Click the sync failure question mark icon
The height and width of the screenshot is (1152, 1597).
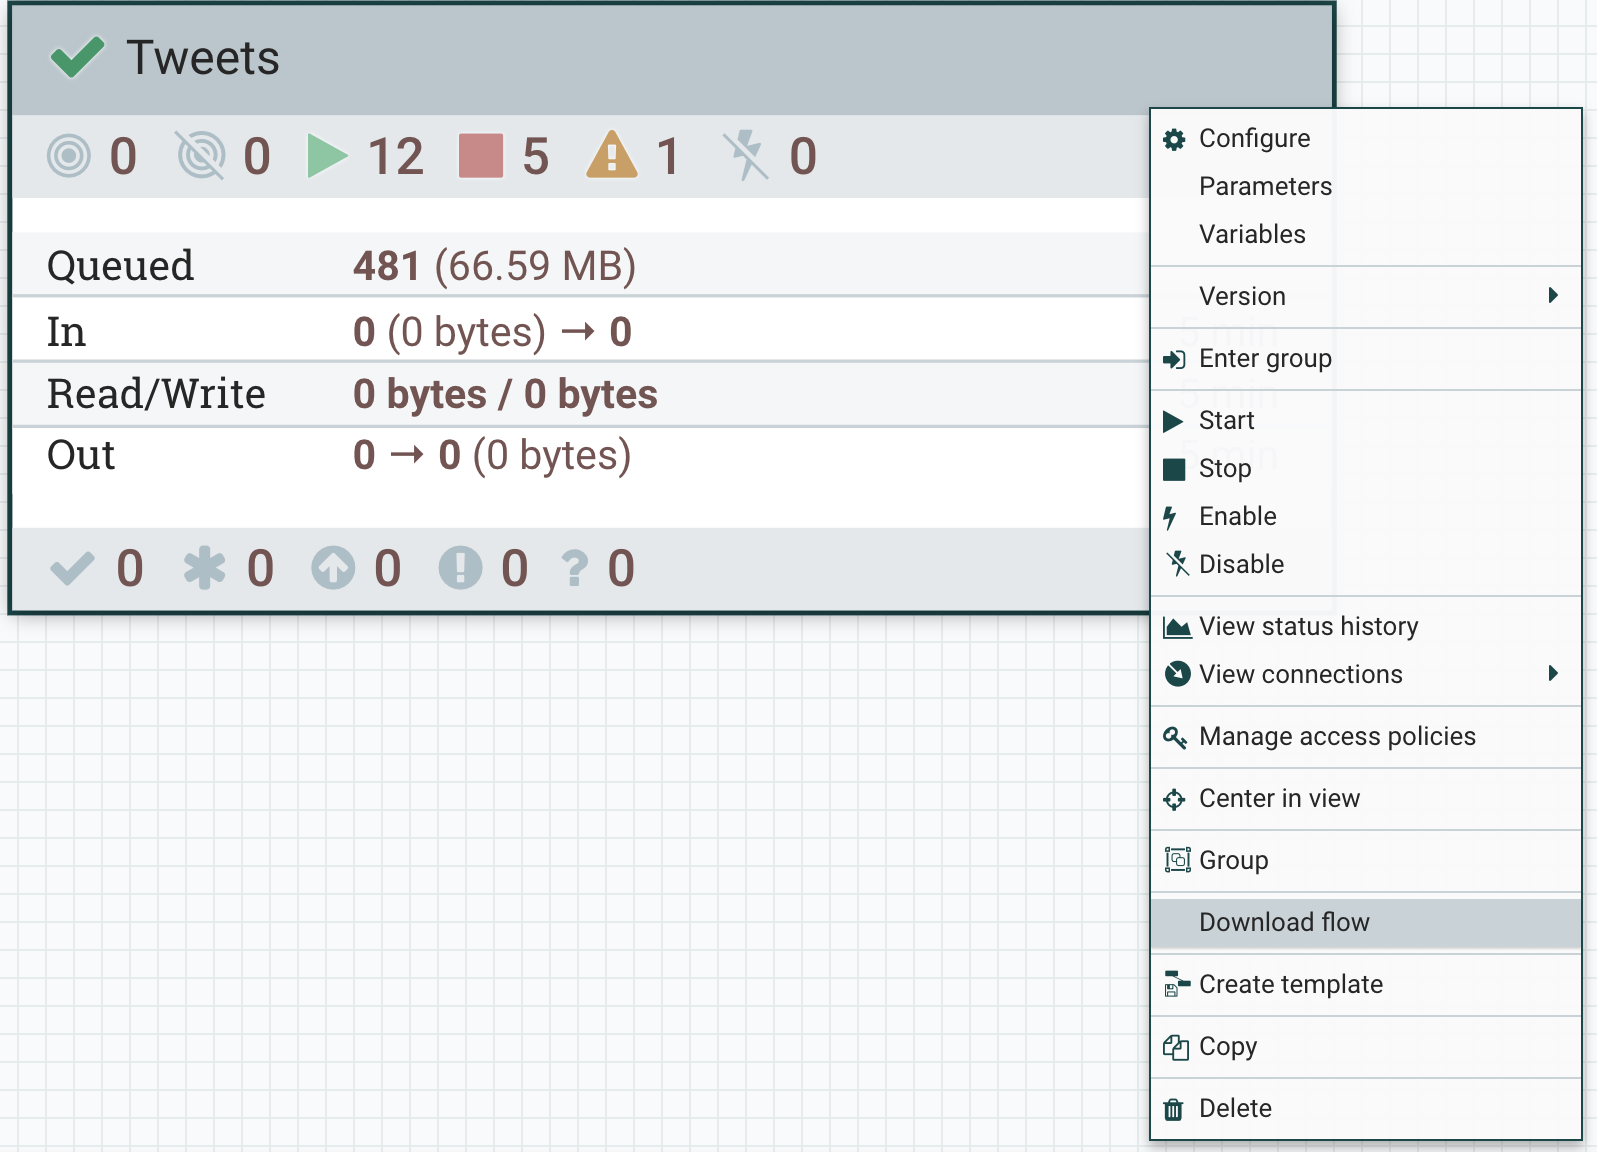[x=575, y=569]
